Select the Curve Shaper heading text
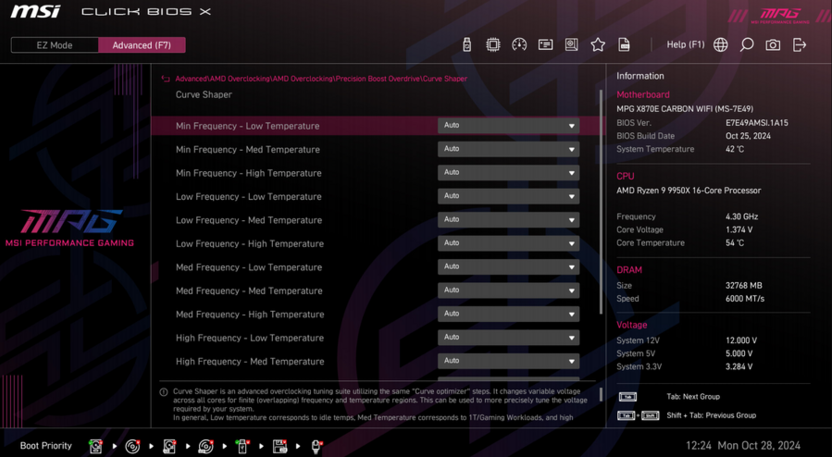Viewport: 832px width, 457px height. coord(204,94)
